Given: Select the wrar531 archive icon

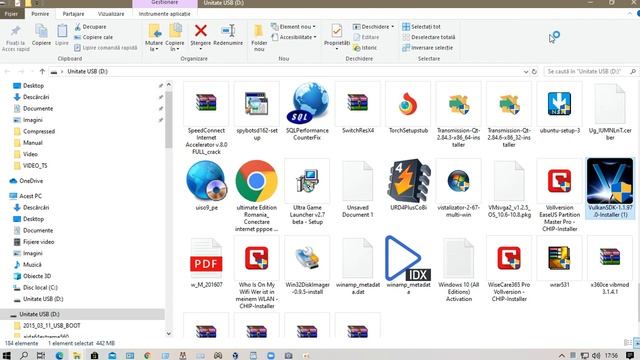Looking at the screenshot, I should pyautogui.click(x=559, y=258).
